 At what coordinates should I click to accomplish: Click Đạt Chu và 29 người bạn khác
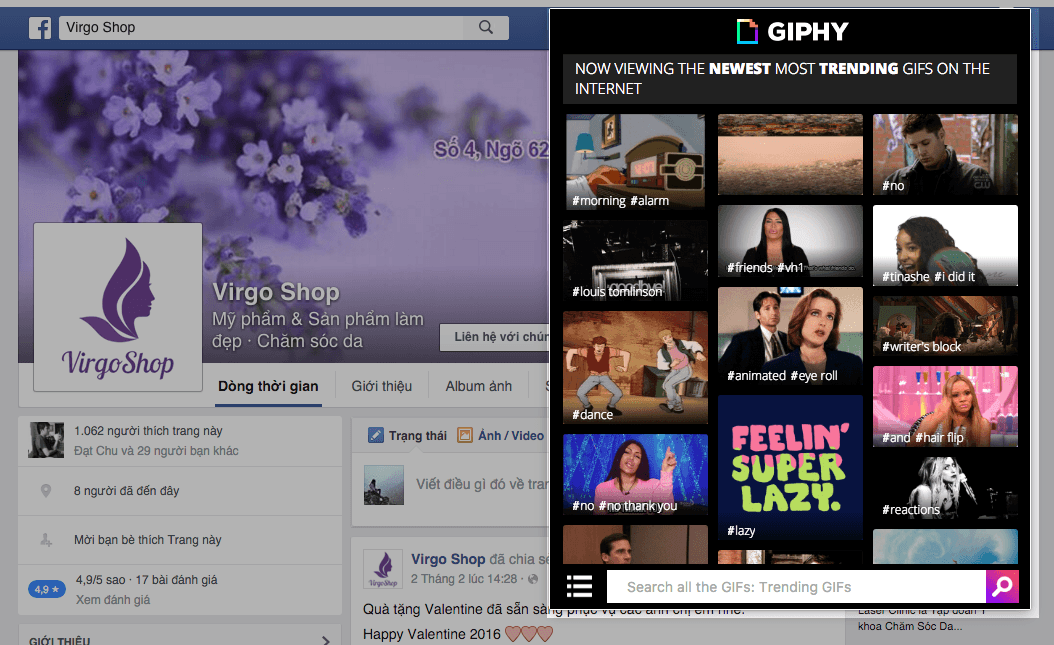click(x=156, y=451)
